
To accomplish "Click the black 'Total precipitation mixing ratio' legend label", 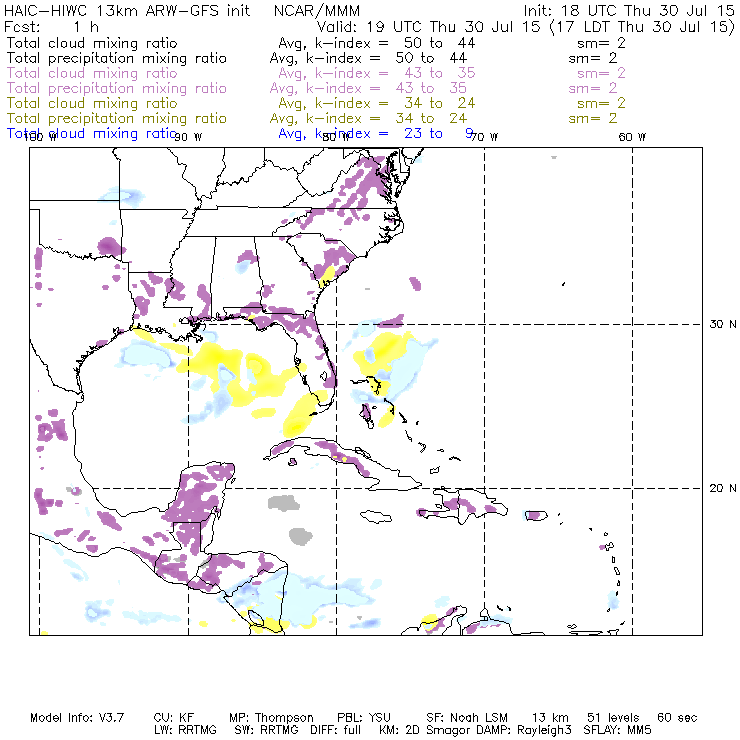I will (117, 58).
